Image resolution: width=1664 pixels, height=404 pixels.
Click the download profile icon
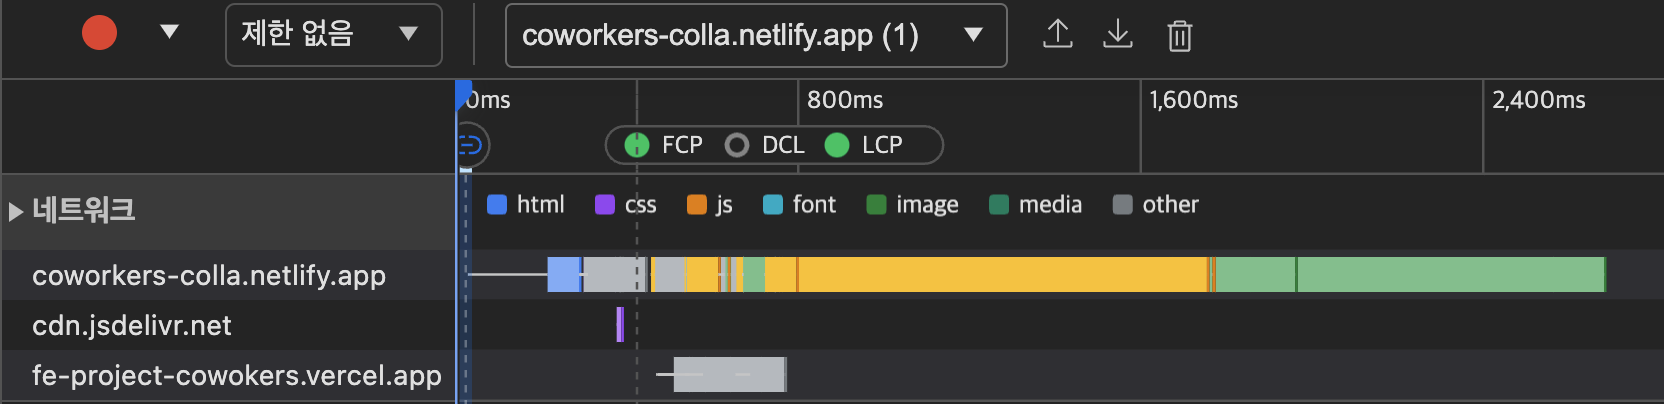pos(1117,35)
